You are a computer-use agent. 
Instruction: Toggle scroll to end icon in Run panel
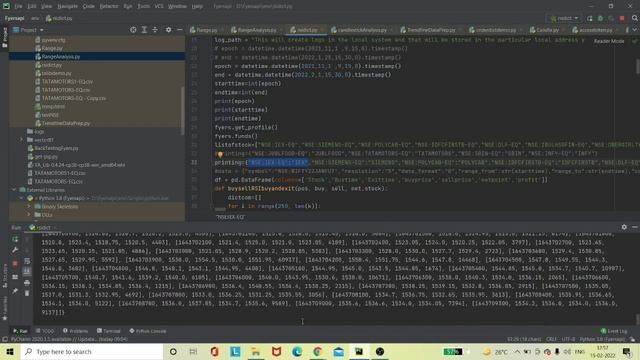pos(27,271)
